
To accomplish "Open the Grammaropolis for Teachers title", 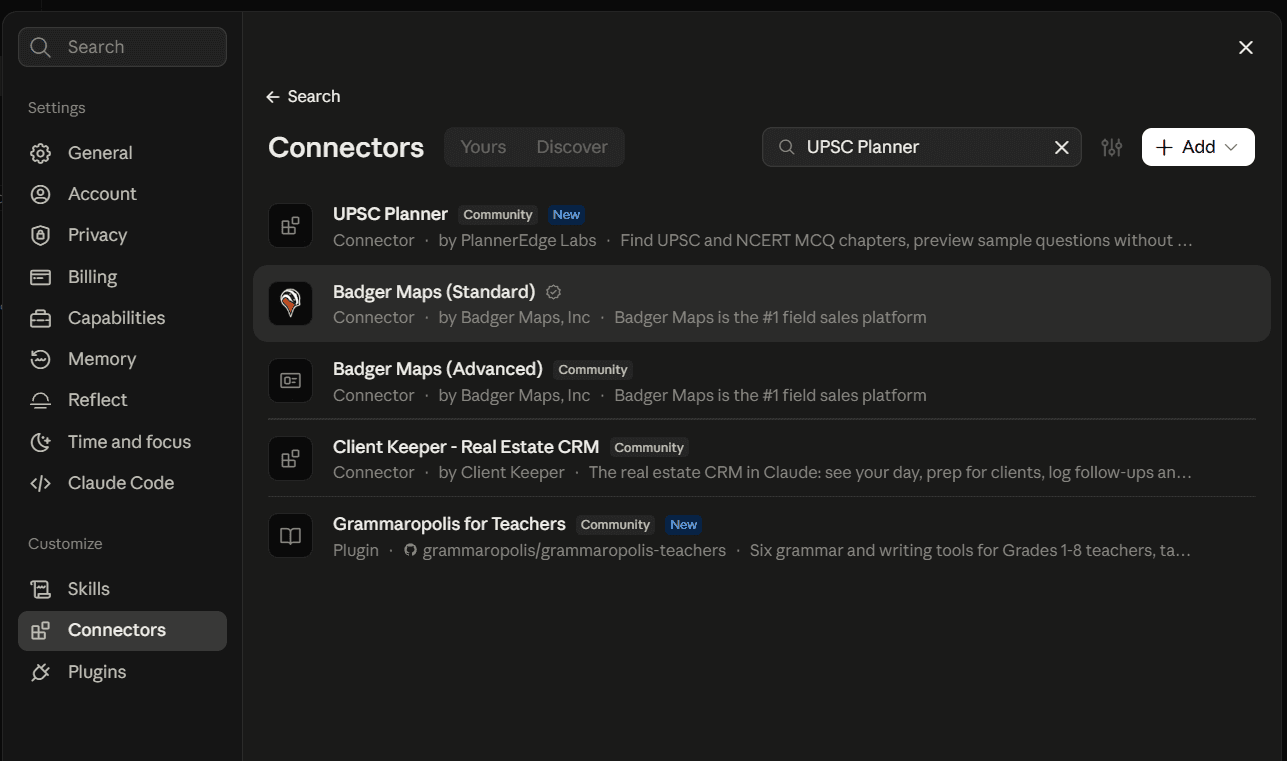I will [449, 524].
